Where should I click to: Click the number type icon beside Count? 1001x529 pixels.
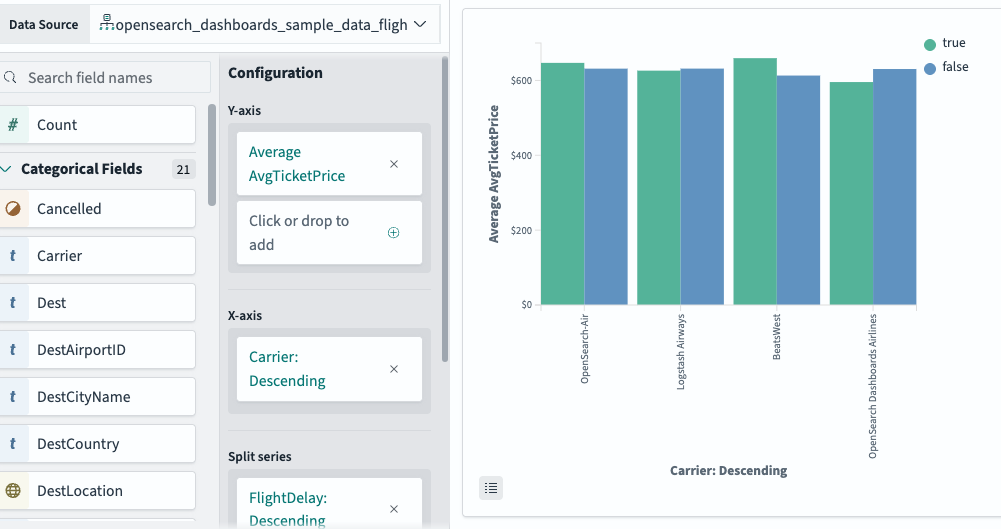tap(13, 124)
